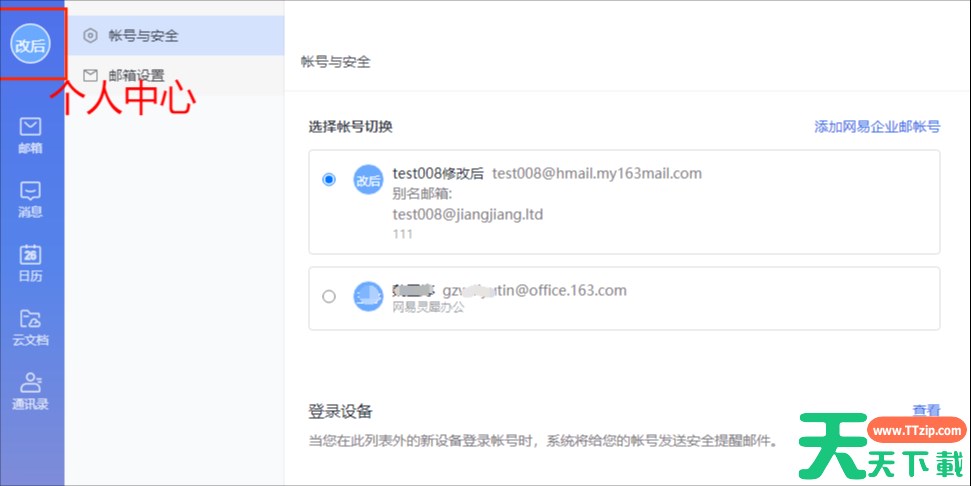This screenshot has height=486, width=971.
Task: Select office.163.com account radio button
Action: [x=329, y=297]
